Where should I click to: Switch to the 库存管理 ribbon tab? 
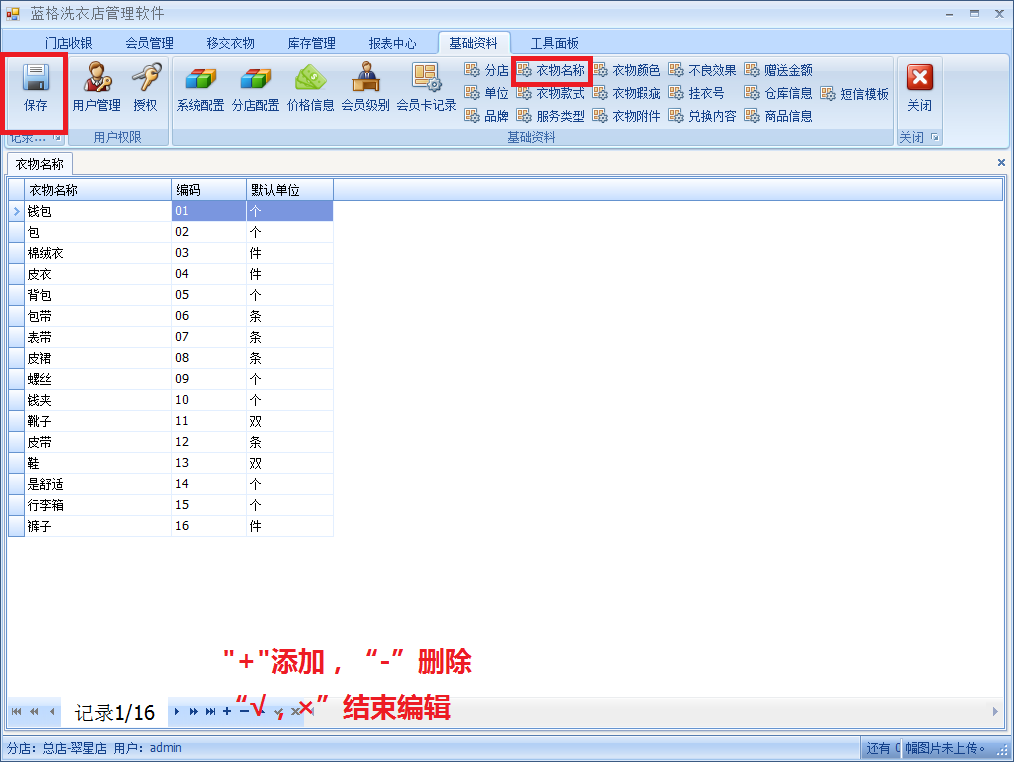pos(311,43)
